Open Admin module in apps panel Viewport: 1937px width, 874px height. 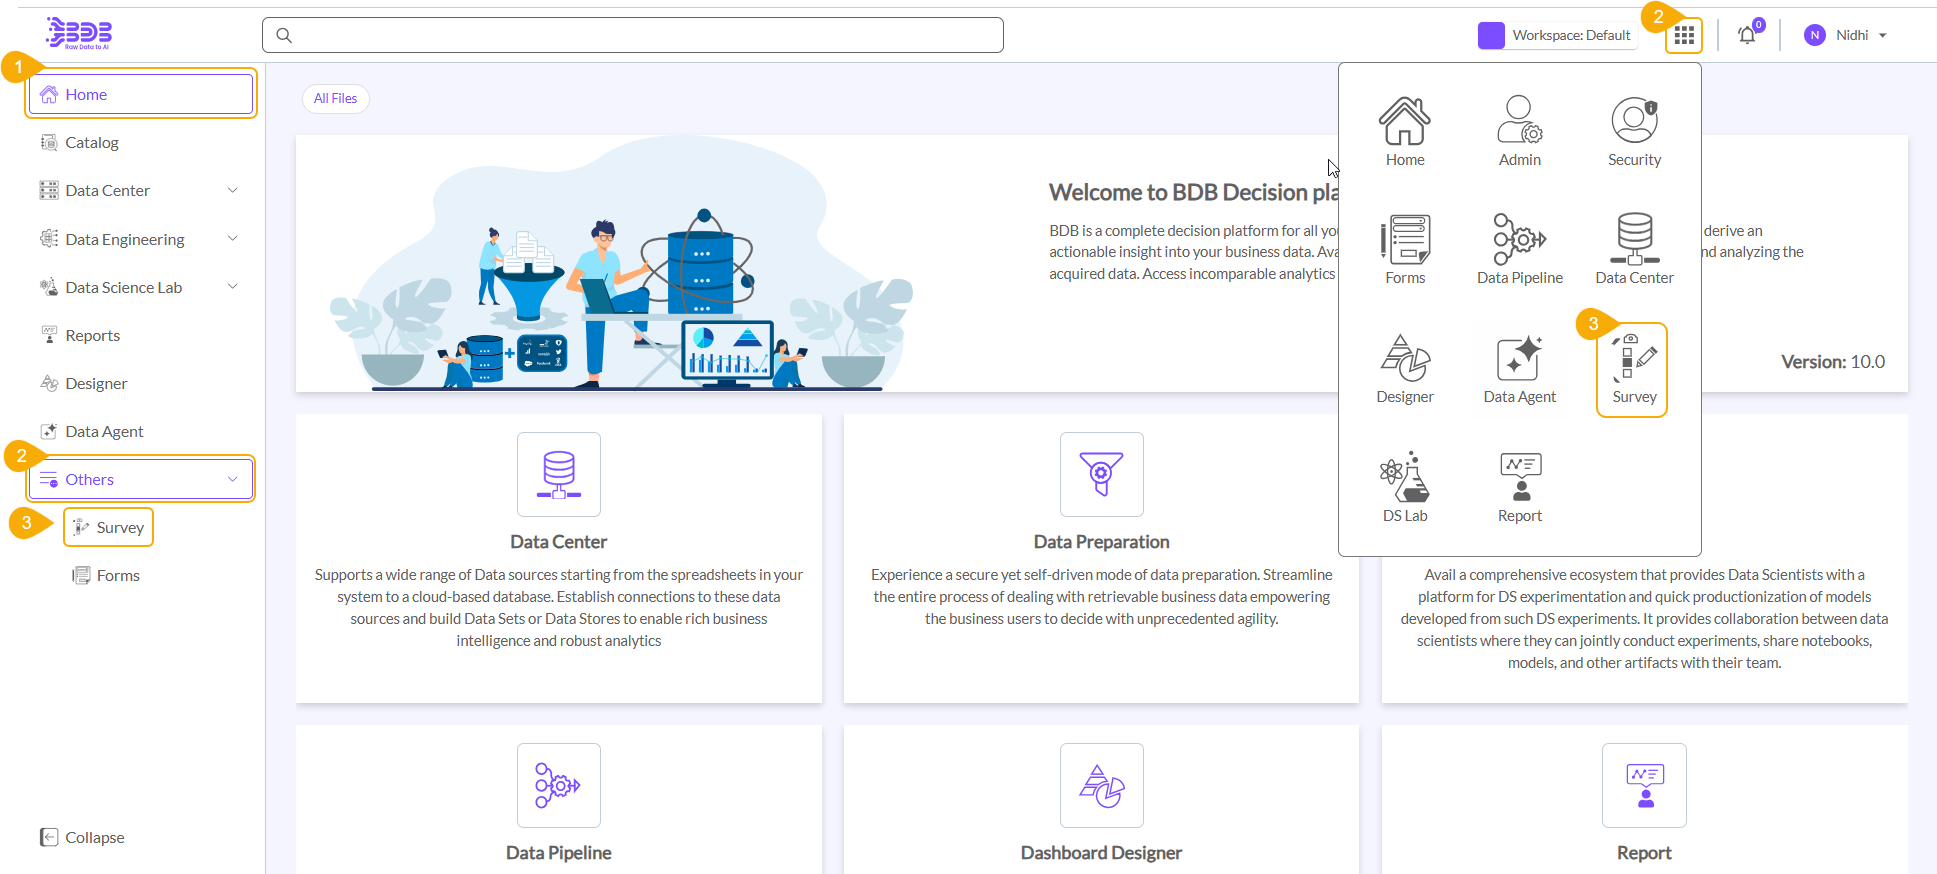pos(1519,132)
